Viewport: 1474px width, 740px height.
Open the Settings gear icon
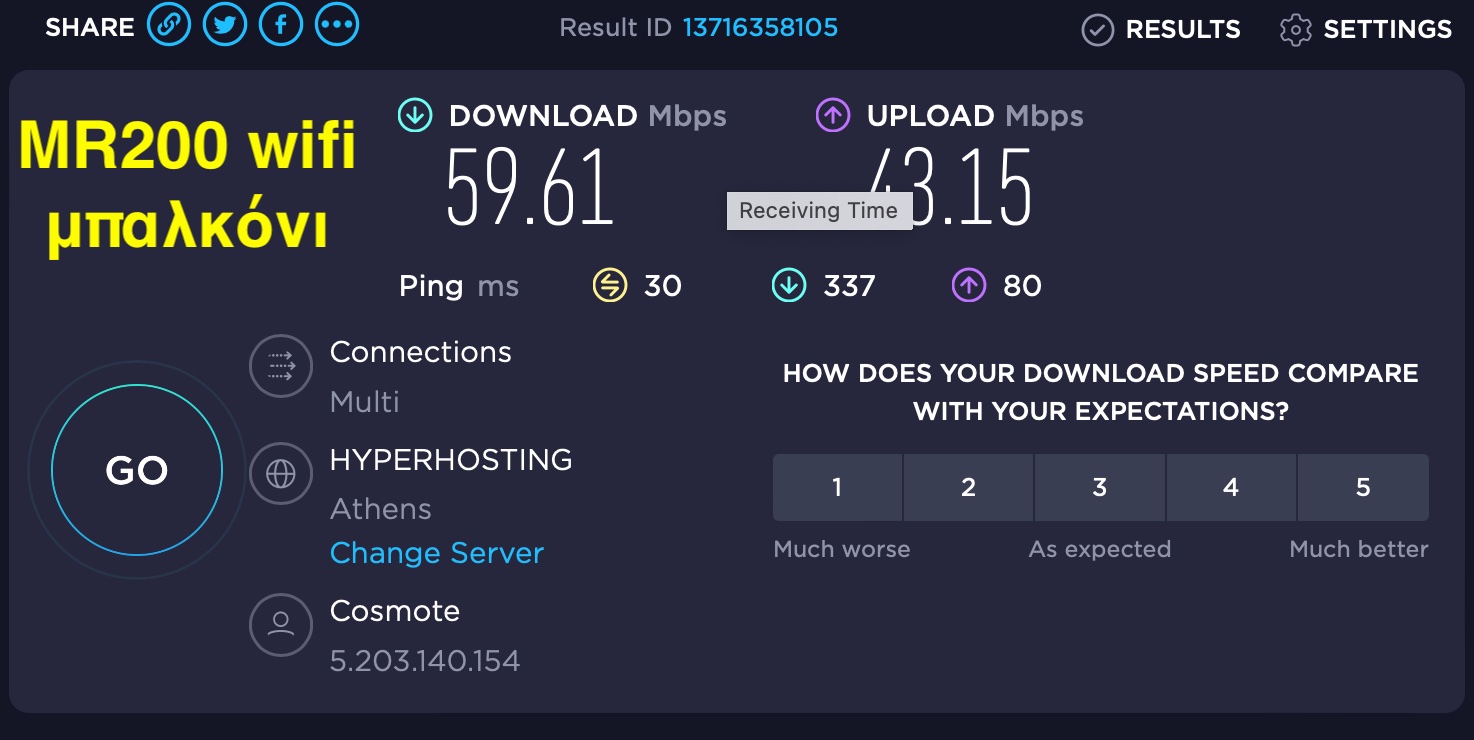click(1295, 30)
